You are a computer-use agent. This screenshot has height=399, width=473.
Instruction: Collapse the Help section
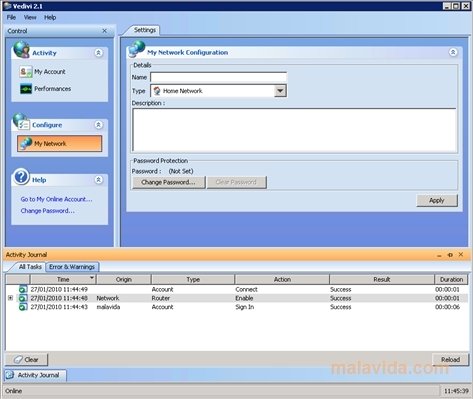(98, 180)
